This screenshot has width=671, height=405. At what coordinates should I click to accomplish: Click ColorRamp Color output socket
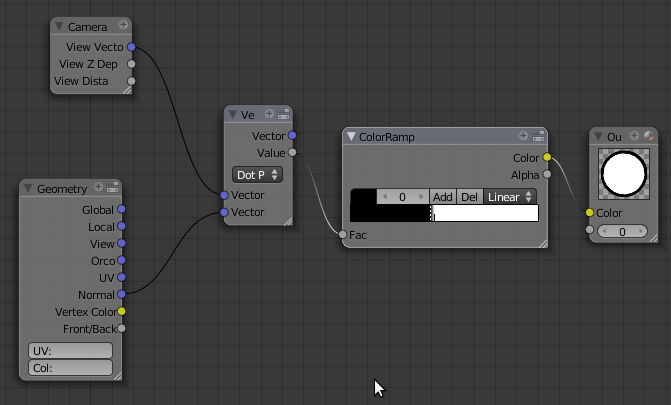[547, 158]
